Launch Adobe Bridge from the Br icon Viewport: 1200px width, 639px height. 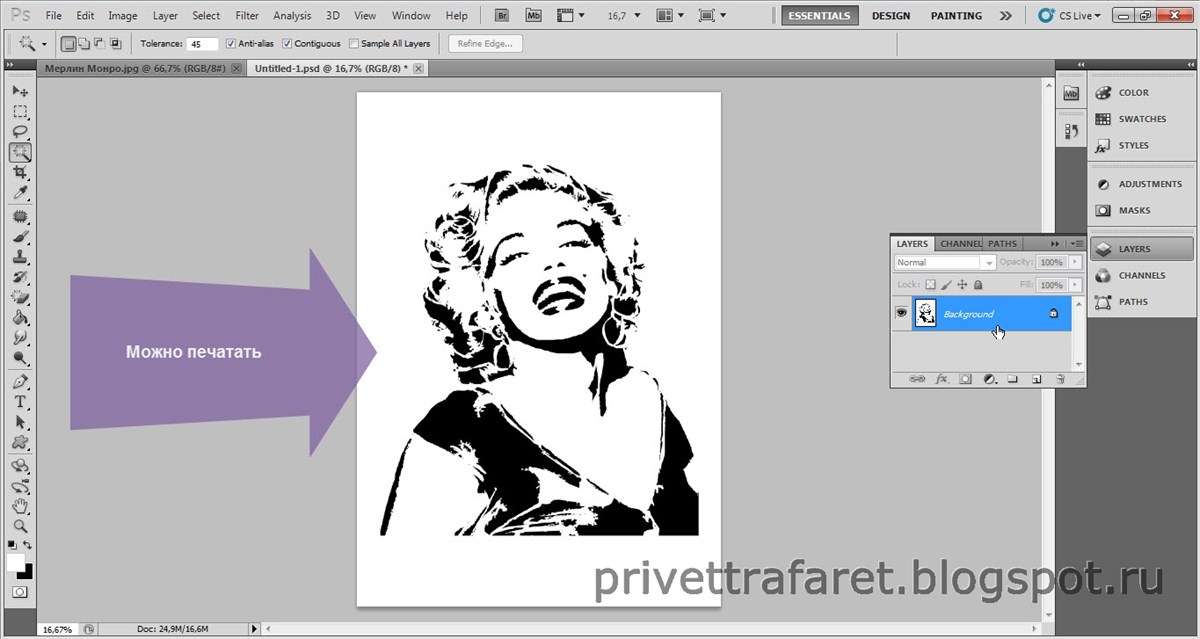pos(502,16)
